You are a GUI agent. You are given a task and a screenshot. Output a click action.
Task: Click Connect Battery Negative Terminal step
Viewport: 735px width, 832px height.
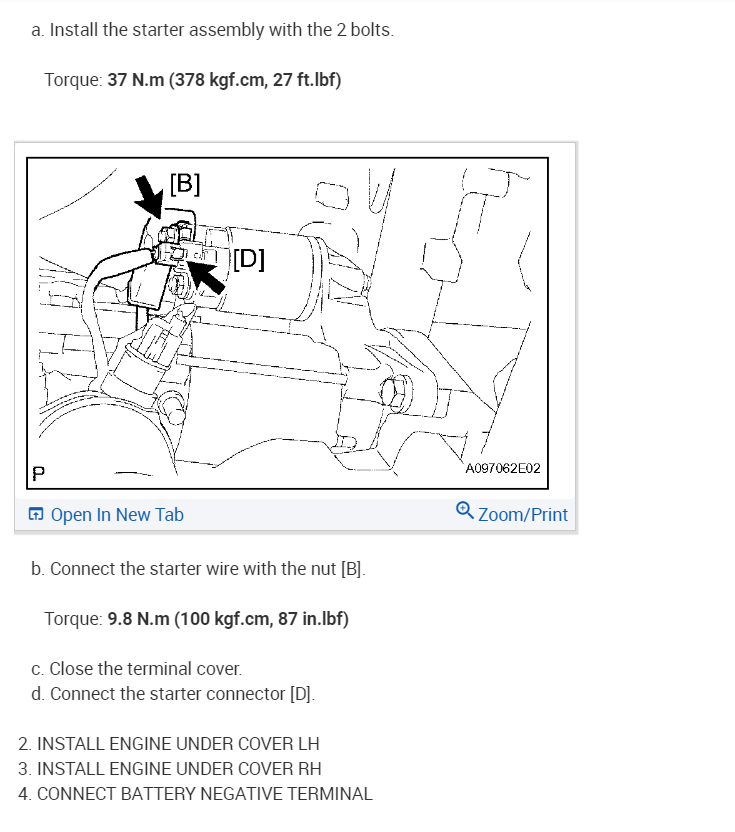pyautogui.click(x=195, y=794)
